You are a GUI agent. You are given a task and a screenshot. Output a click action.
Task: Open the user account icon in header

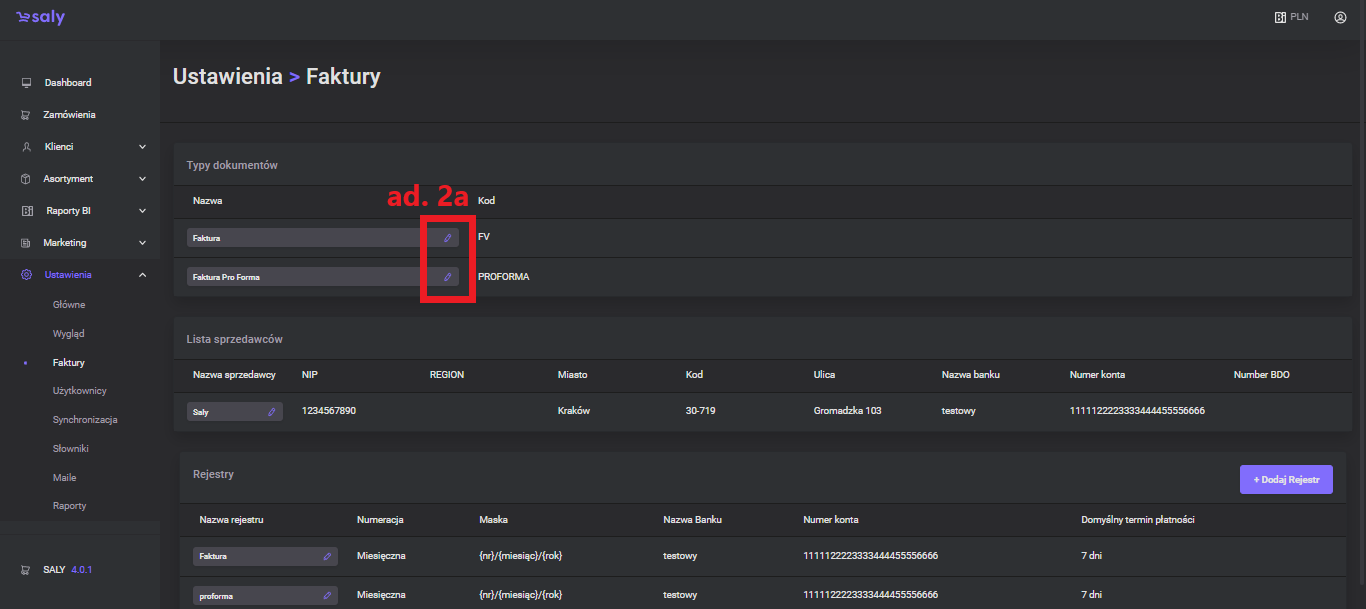point(1340,17)
